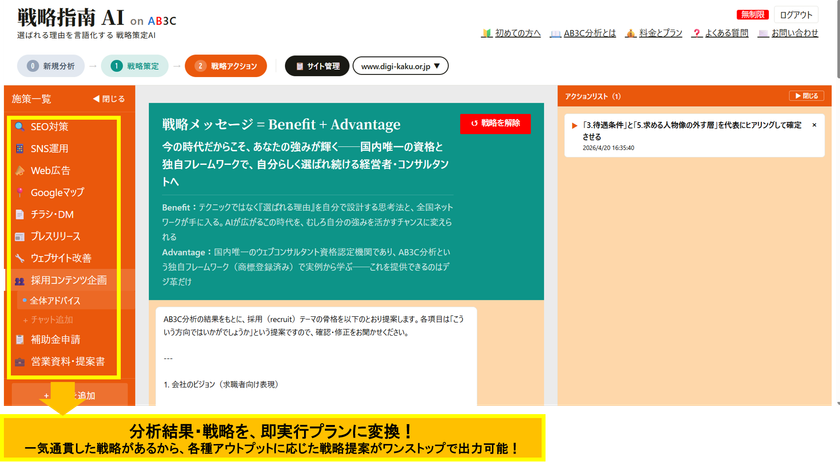840x463 pixels.
Task: Click the 営業資料・提案書 briefcase icon
Action: pos(20,362)
